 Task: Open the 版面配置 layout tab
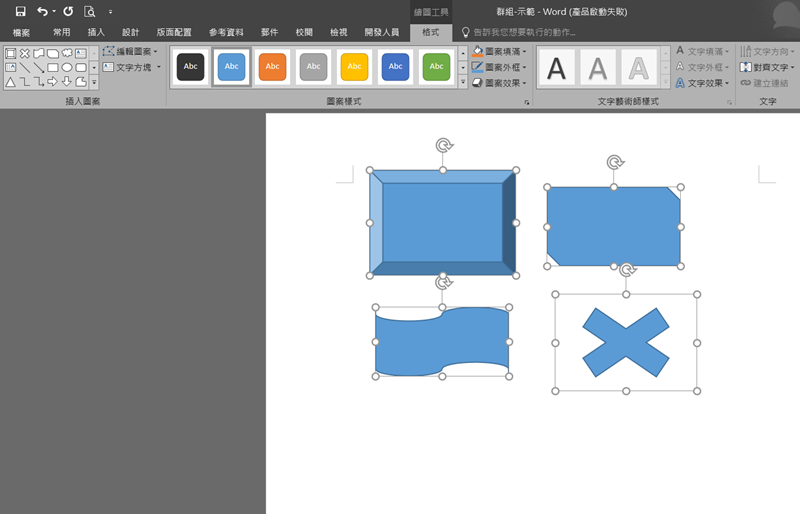click(174, 32)
